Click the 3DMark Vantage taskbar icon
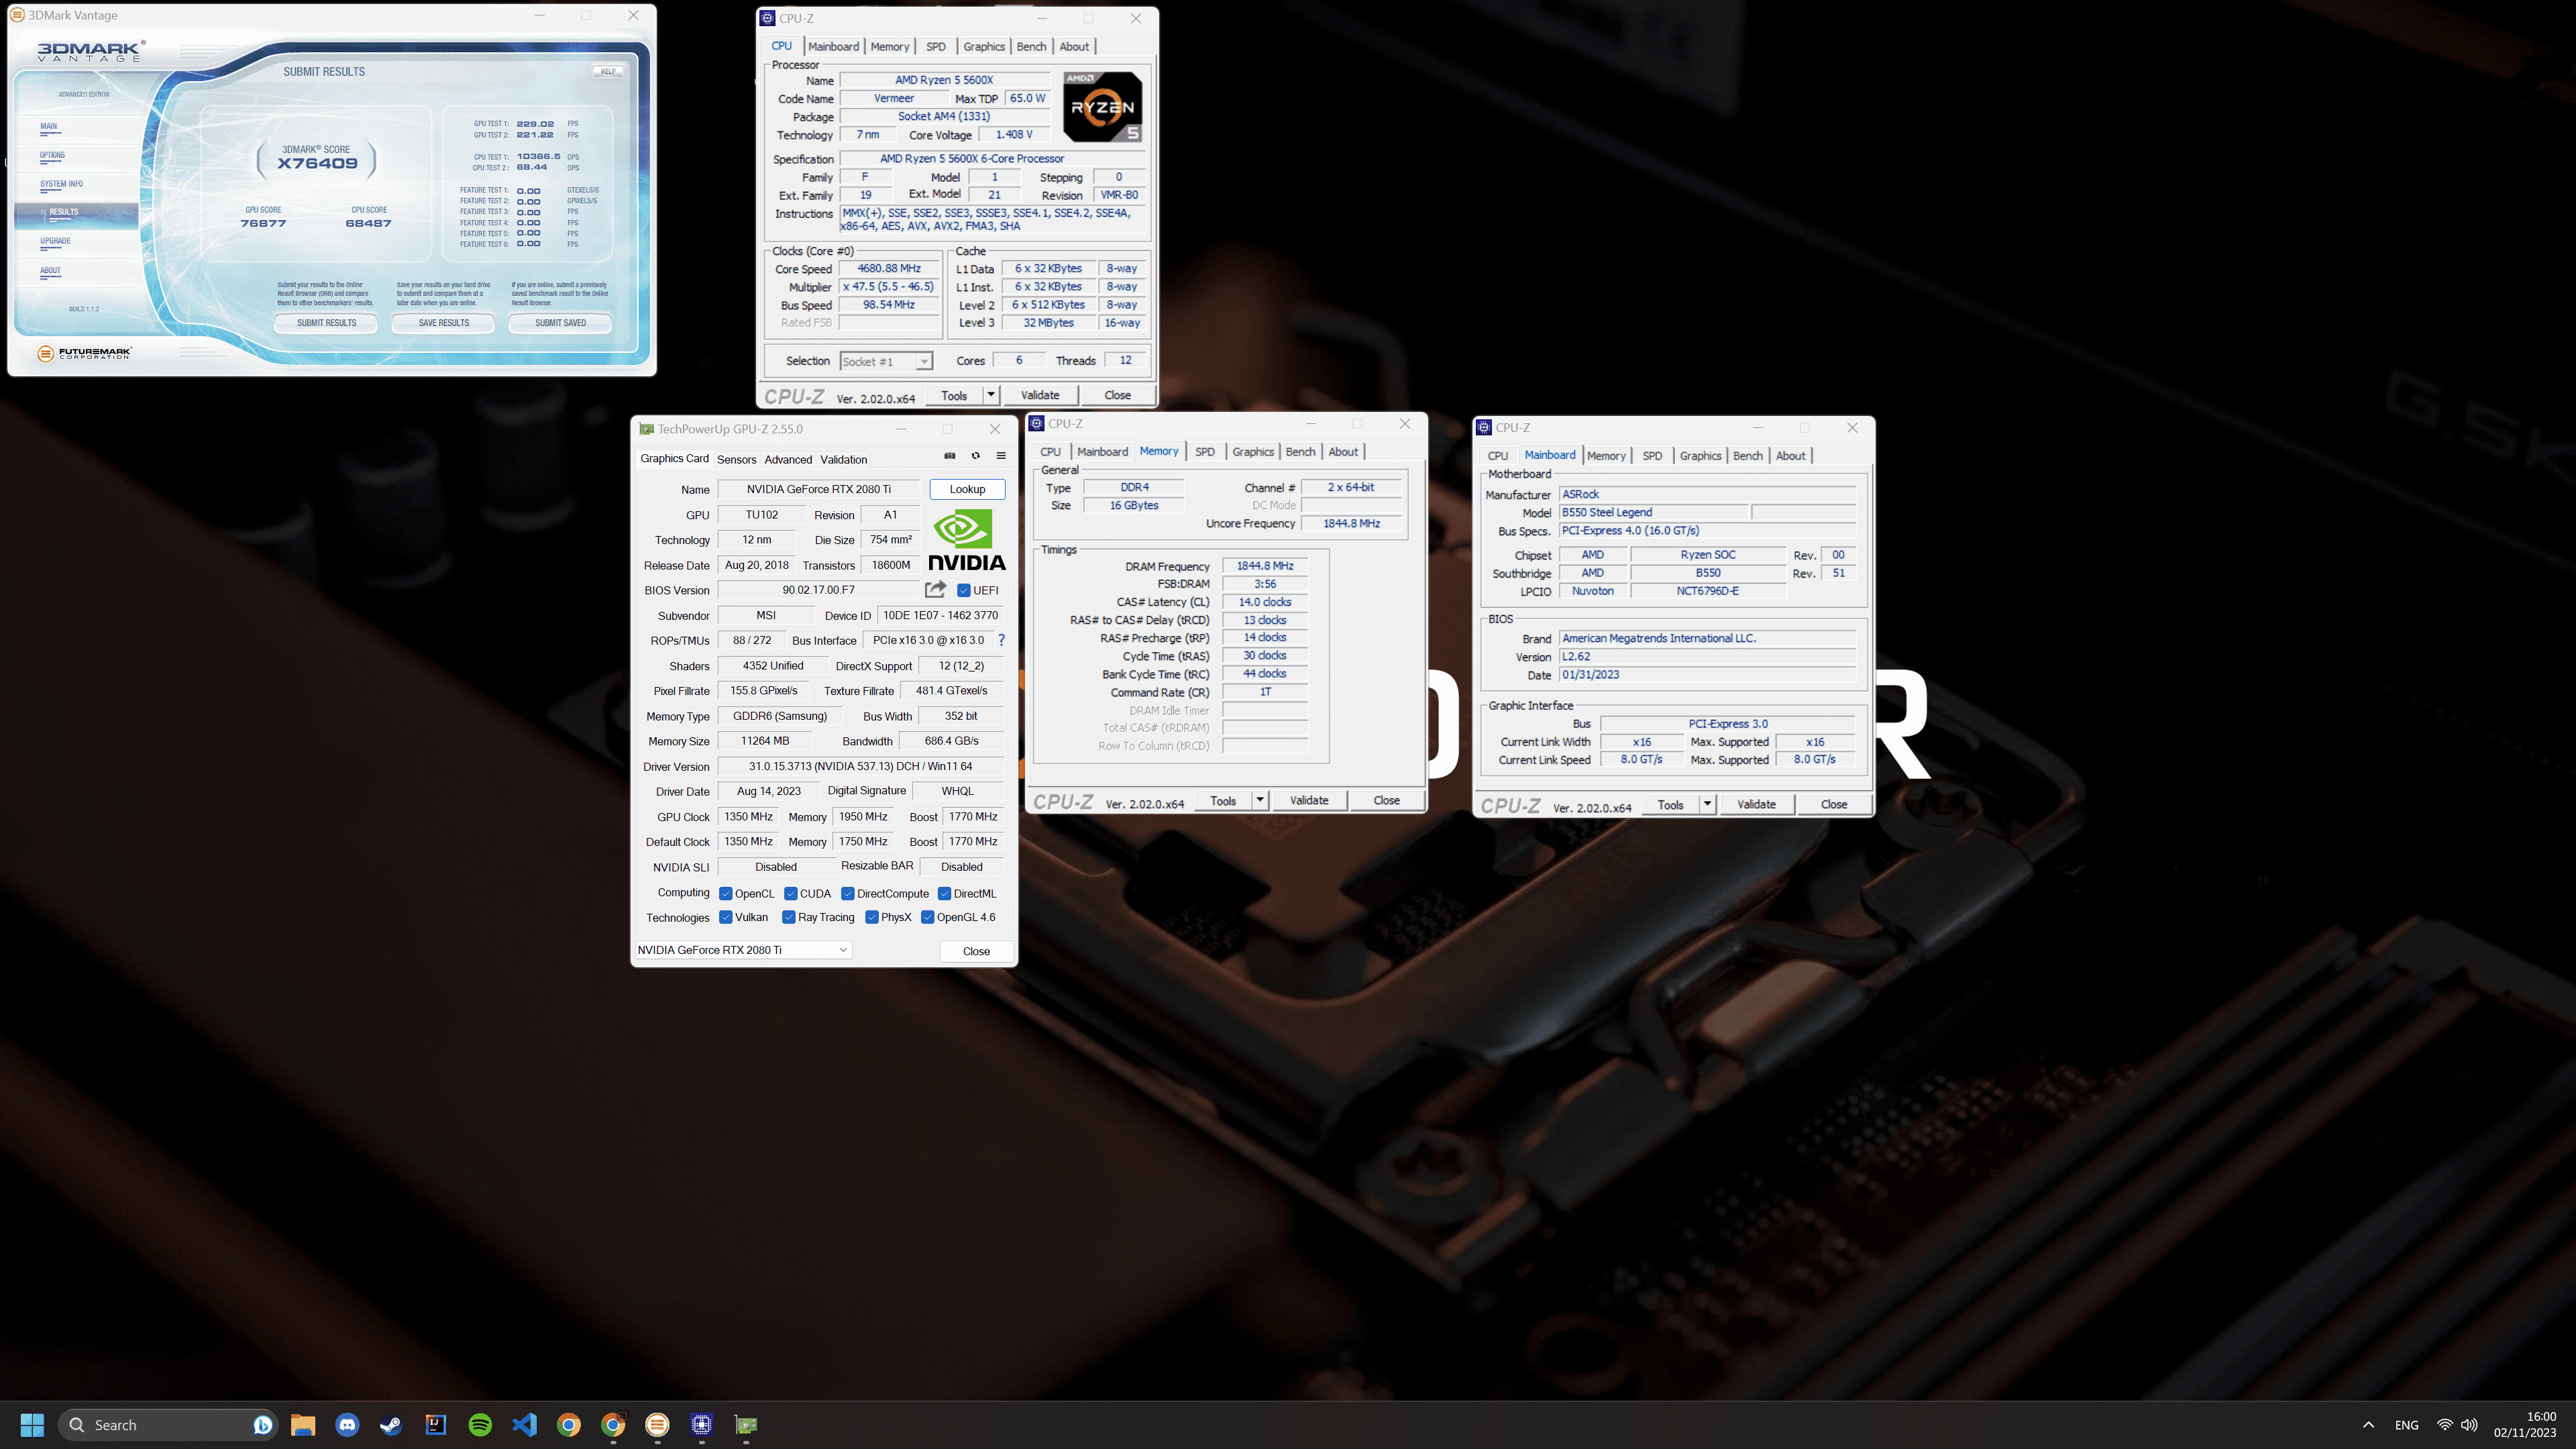The width and height of the screenshot is (2576, 1449). click(657, 1425)
